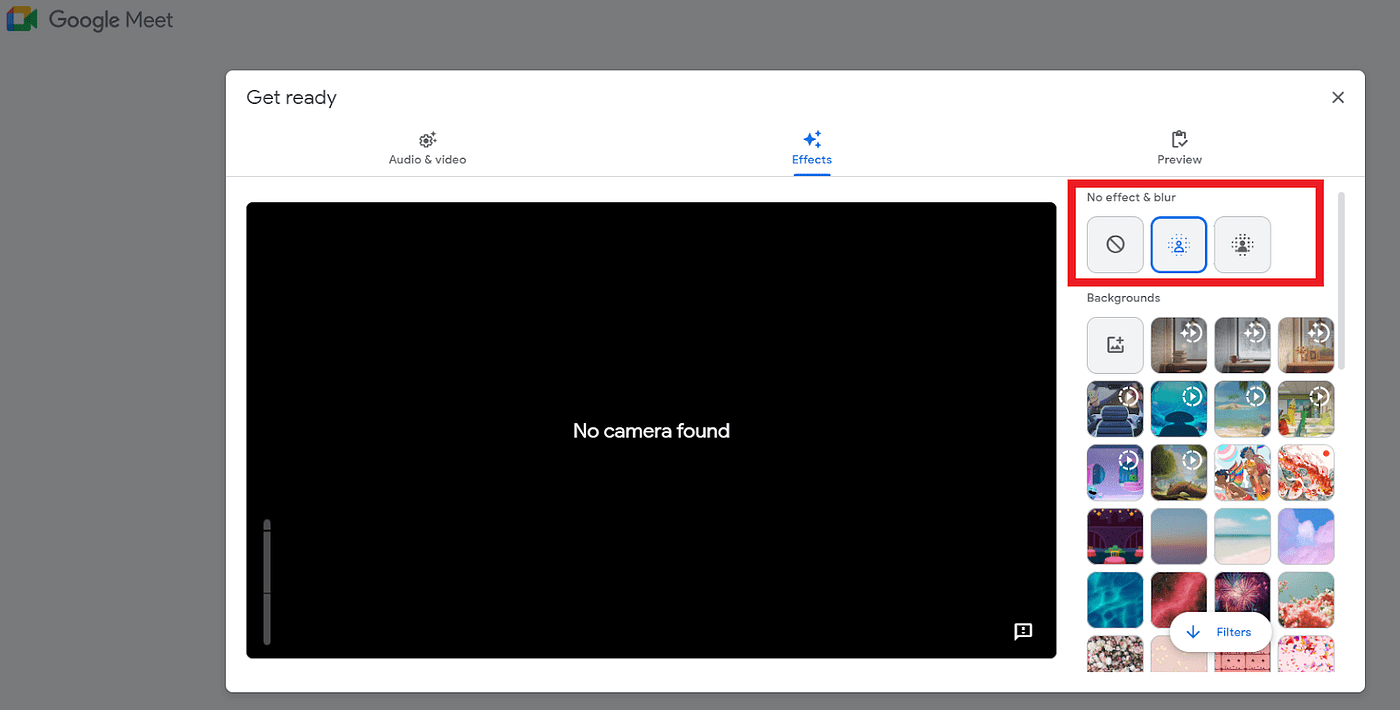Pick the underwater animated background
This screenshot has height=710, width=1400.
1179,409
